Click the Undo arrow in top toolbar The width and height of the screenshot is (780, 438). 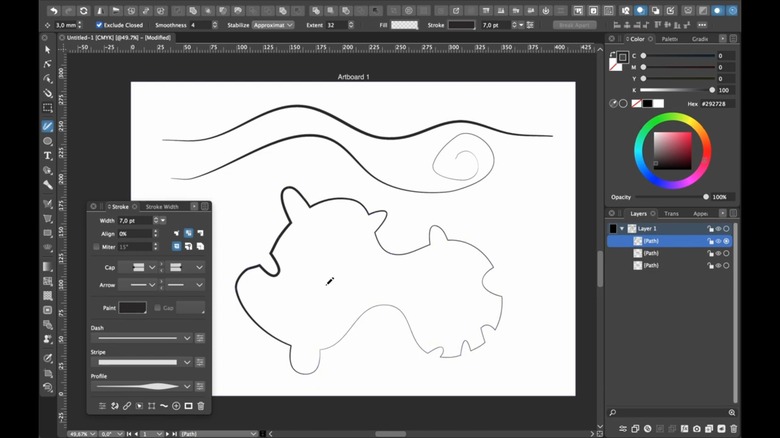(x=53, y=10)
